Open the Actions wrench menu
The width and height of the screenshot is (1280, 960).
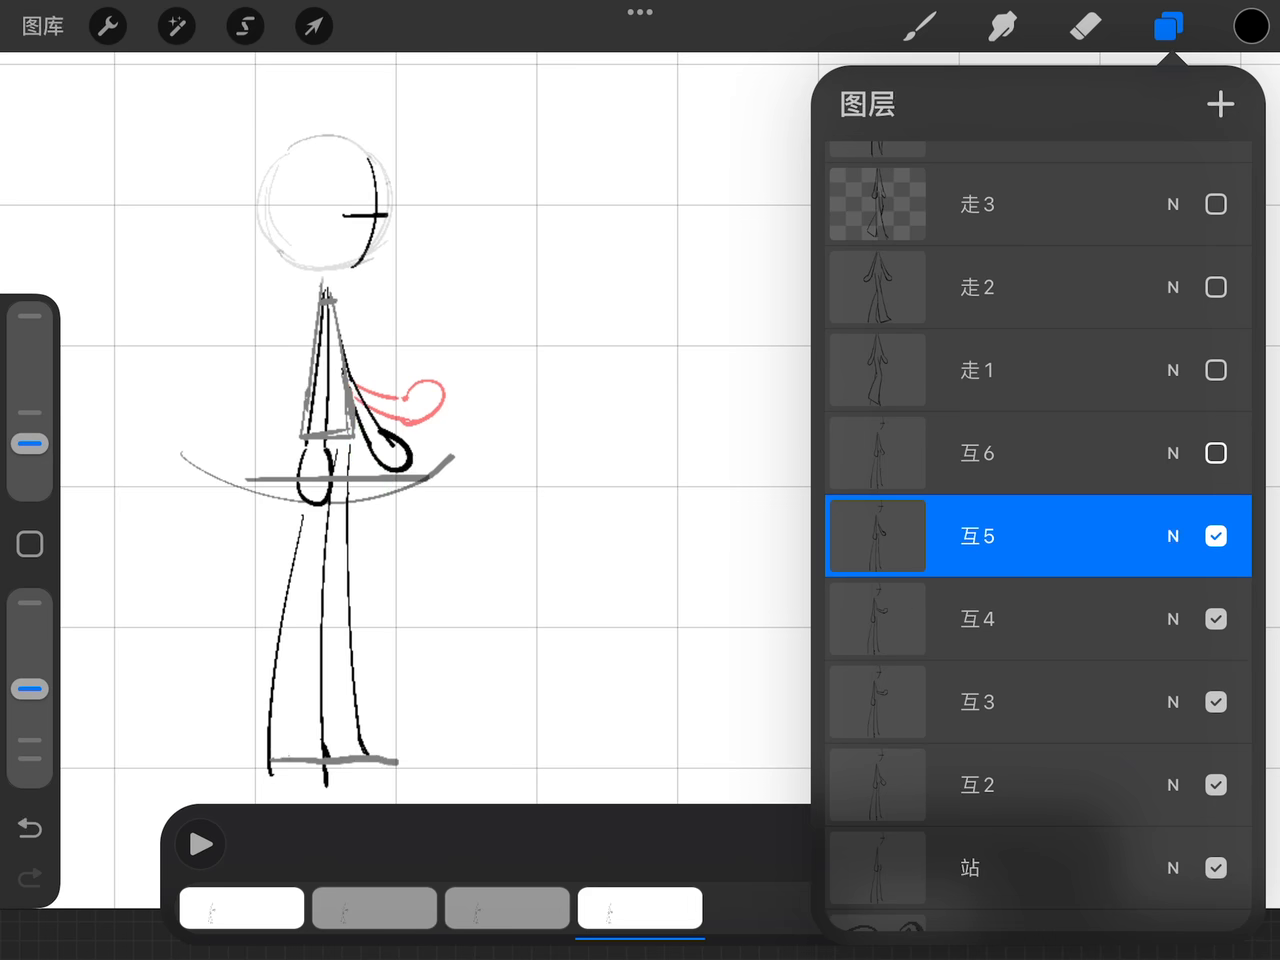(x=108, y=26)
